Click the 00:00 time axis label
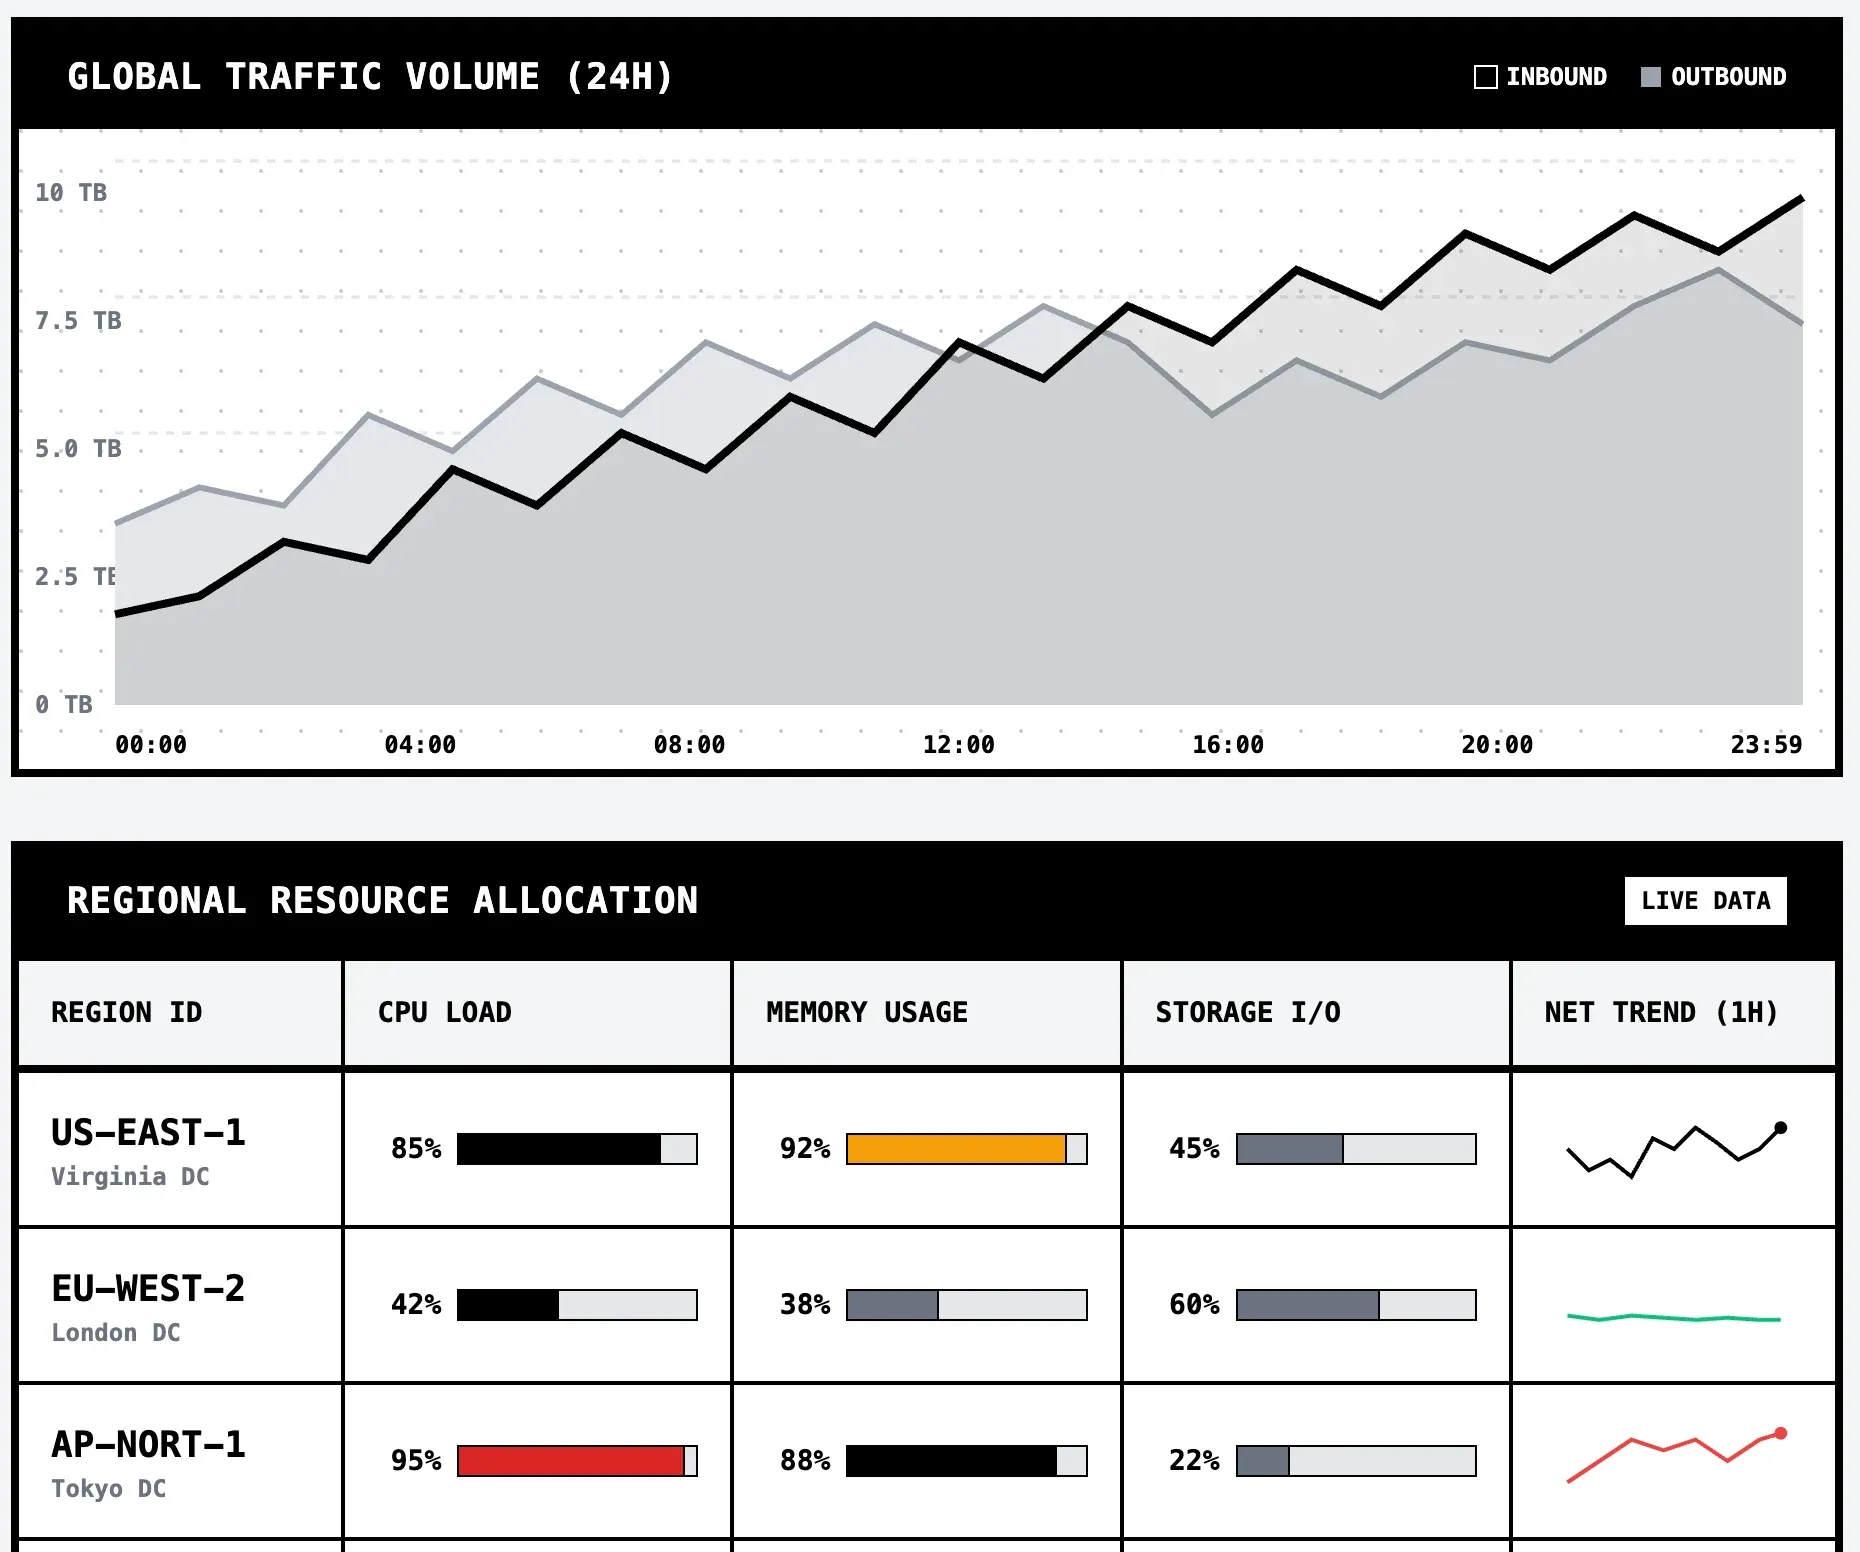Image resolution: width=1860 pixels, height=1552 pixels. [x=151, y=745]
